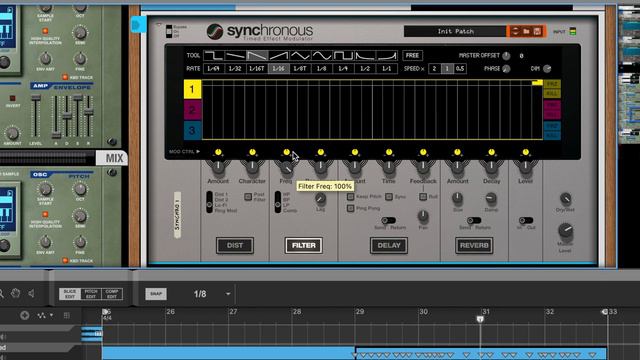Click the REVERB effect button

pyautogui.click(x=474, y=245)
